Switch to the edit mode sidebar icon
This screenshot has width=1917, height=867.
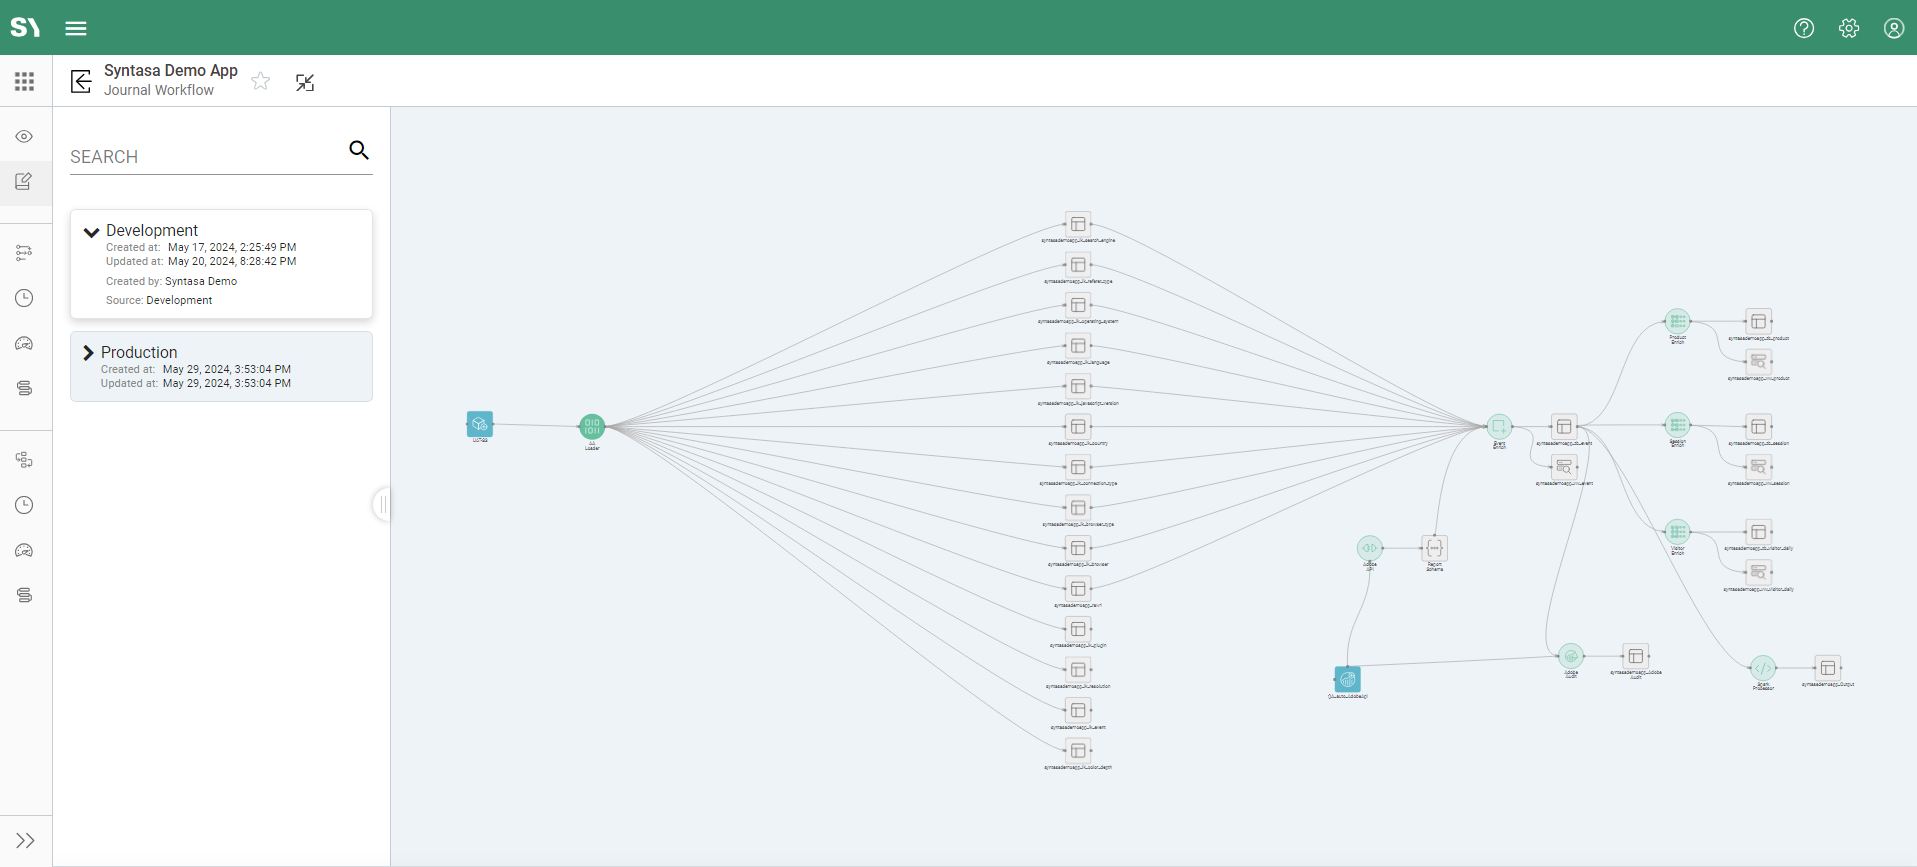pyautogui.click(x=25, y=182)
